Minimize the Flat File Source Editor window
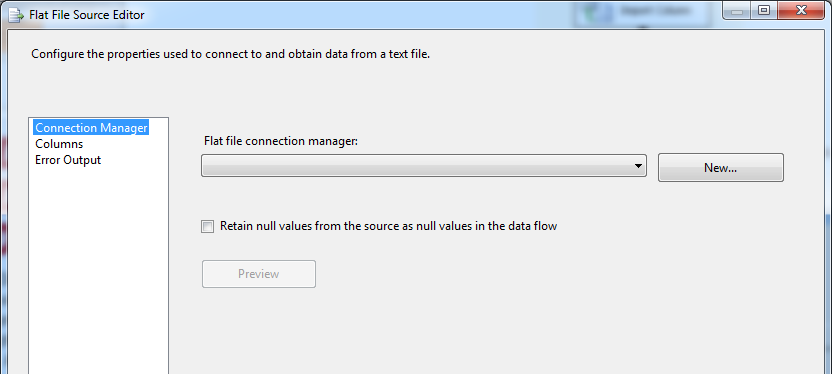The width and height of the screenshot is (832, 374). coord(737,11)
